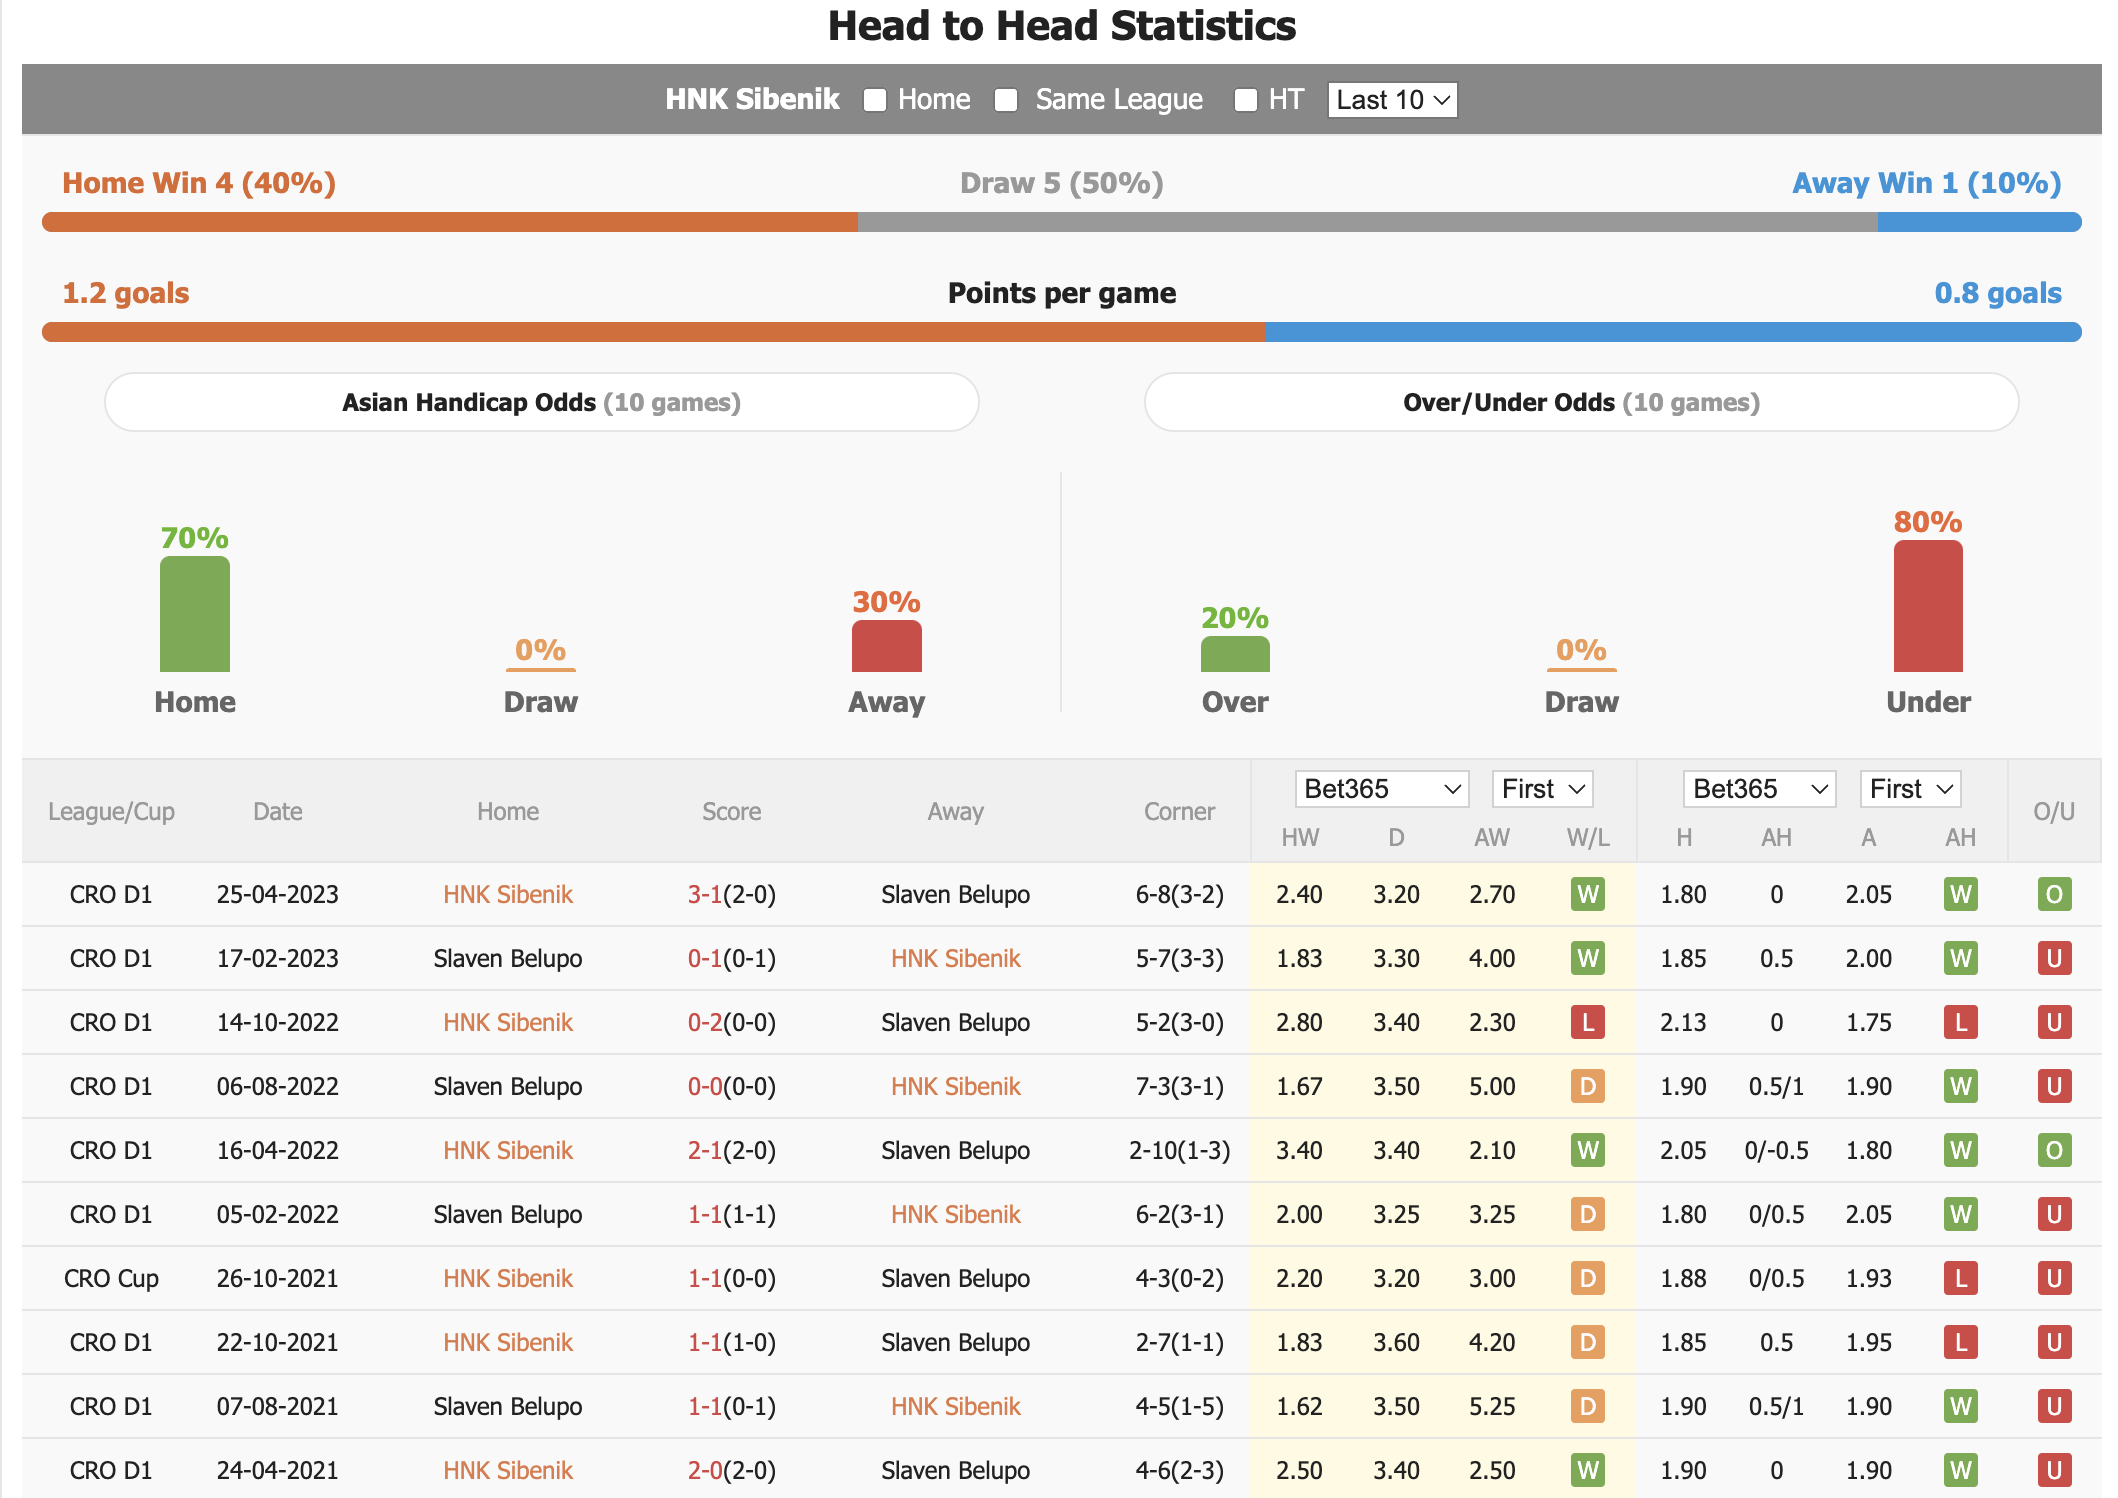The width and height of the screenshot is (2118, 1498).
Task: Click the 1.2 goals label
Action: pos(126,293)
